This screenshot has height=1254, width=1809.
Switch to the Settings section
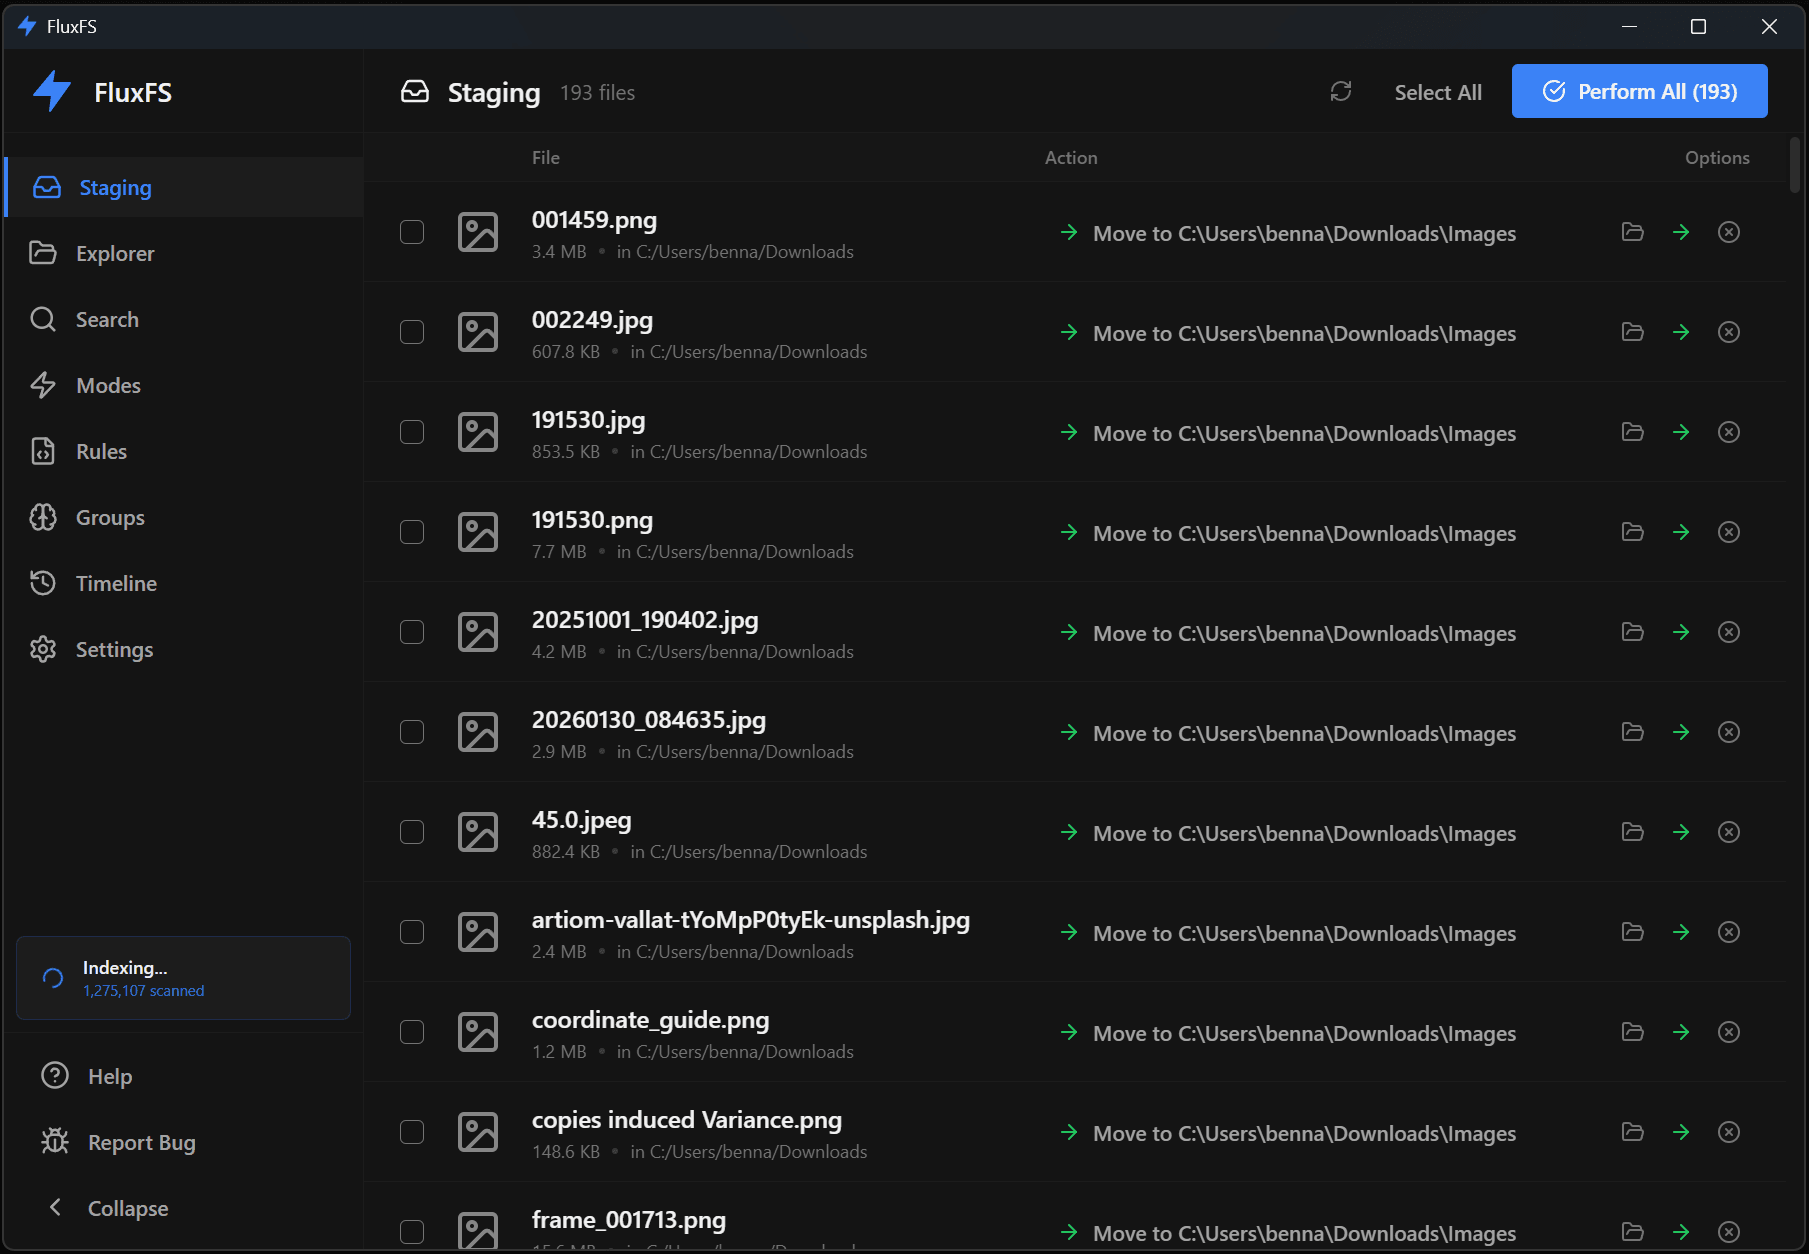[114, 649]
